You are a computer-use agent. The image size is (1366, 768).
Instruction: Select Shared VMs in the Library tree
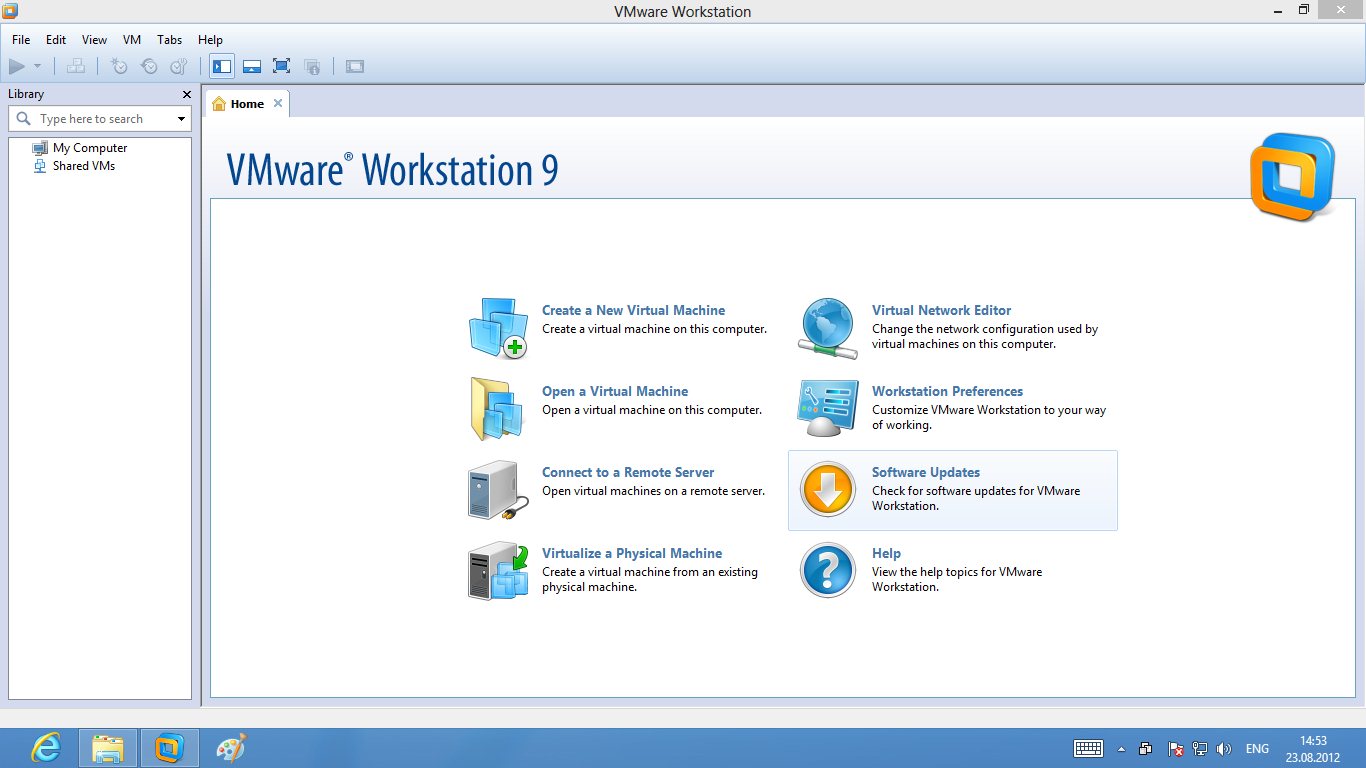pos(84,166)
